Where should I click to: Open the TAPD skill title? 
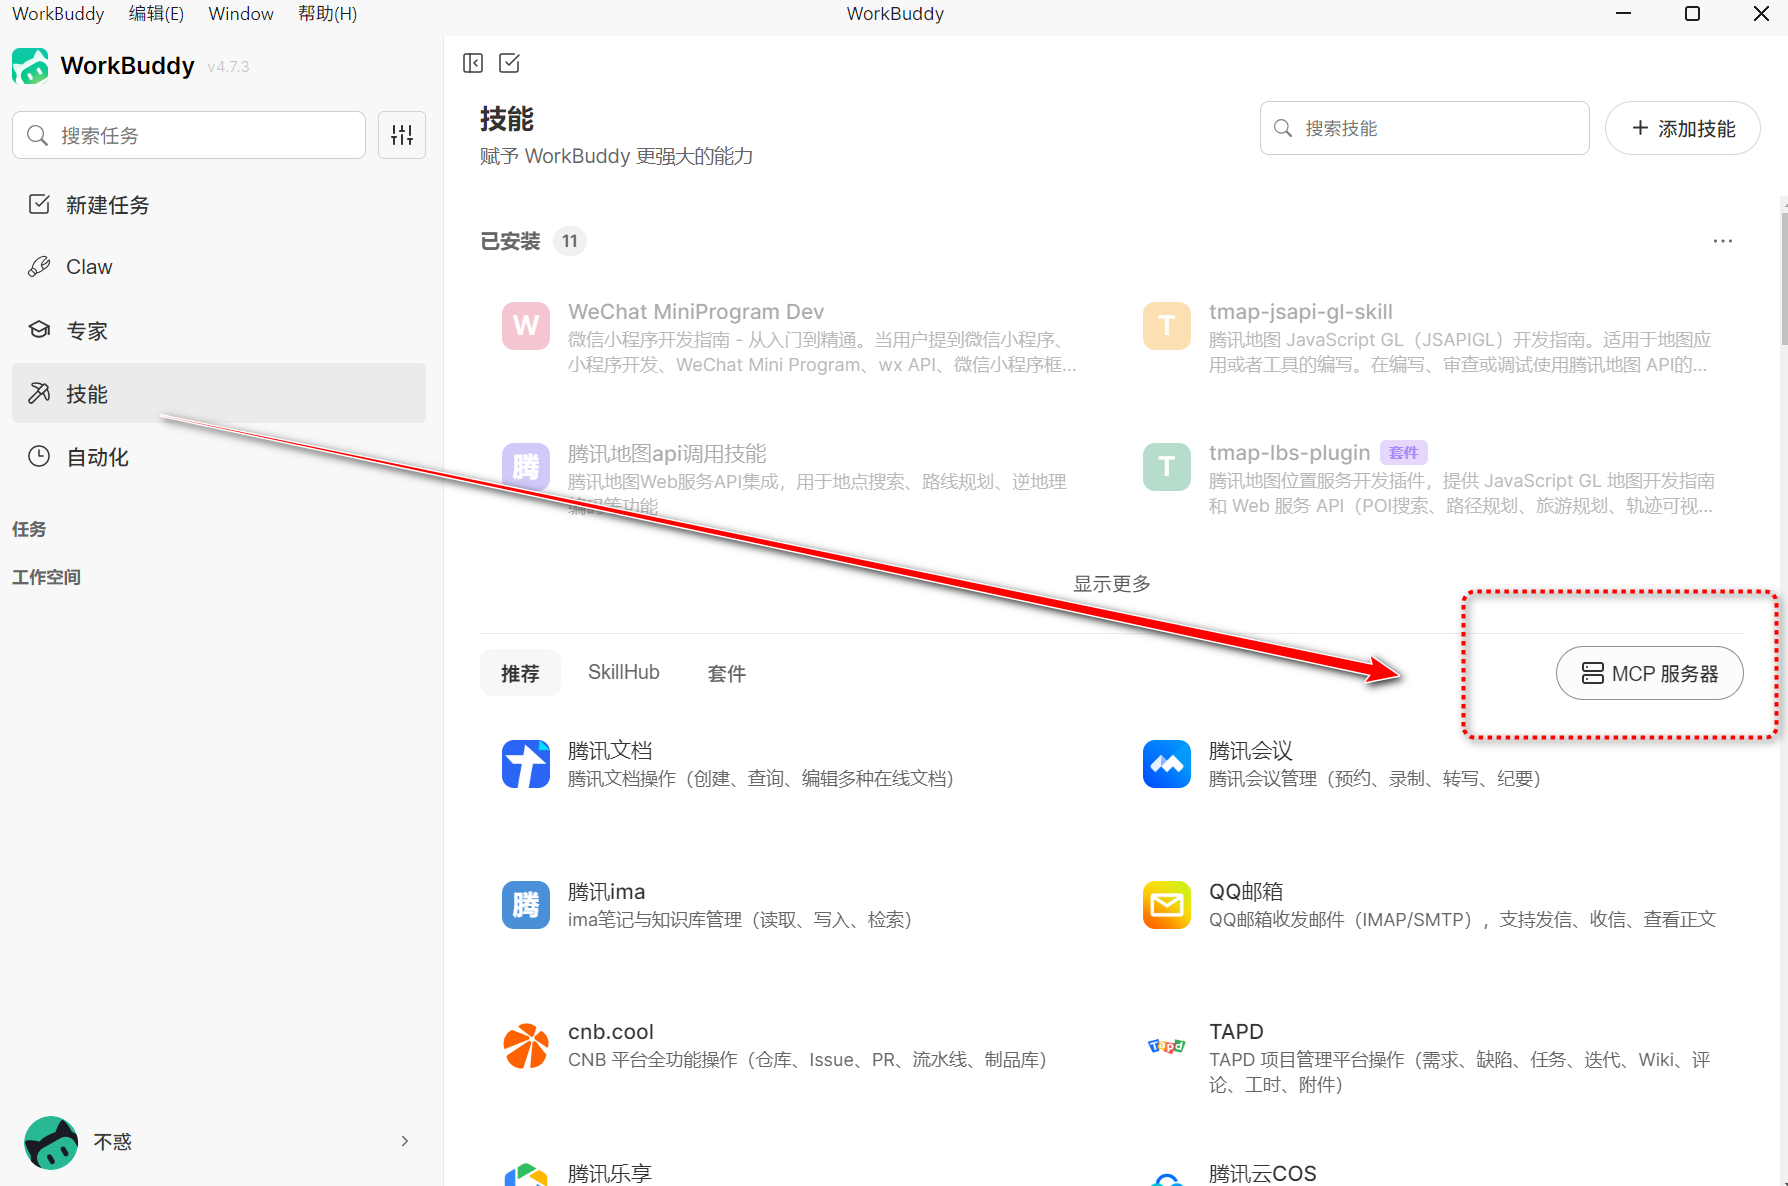(x=1236, y=1032)
